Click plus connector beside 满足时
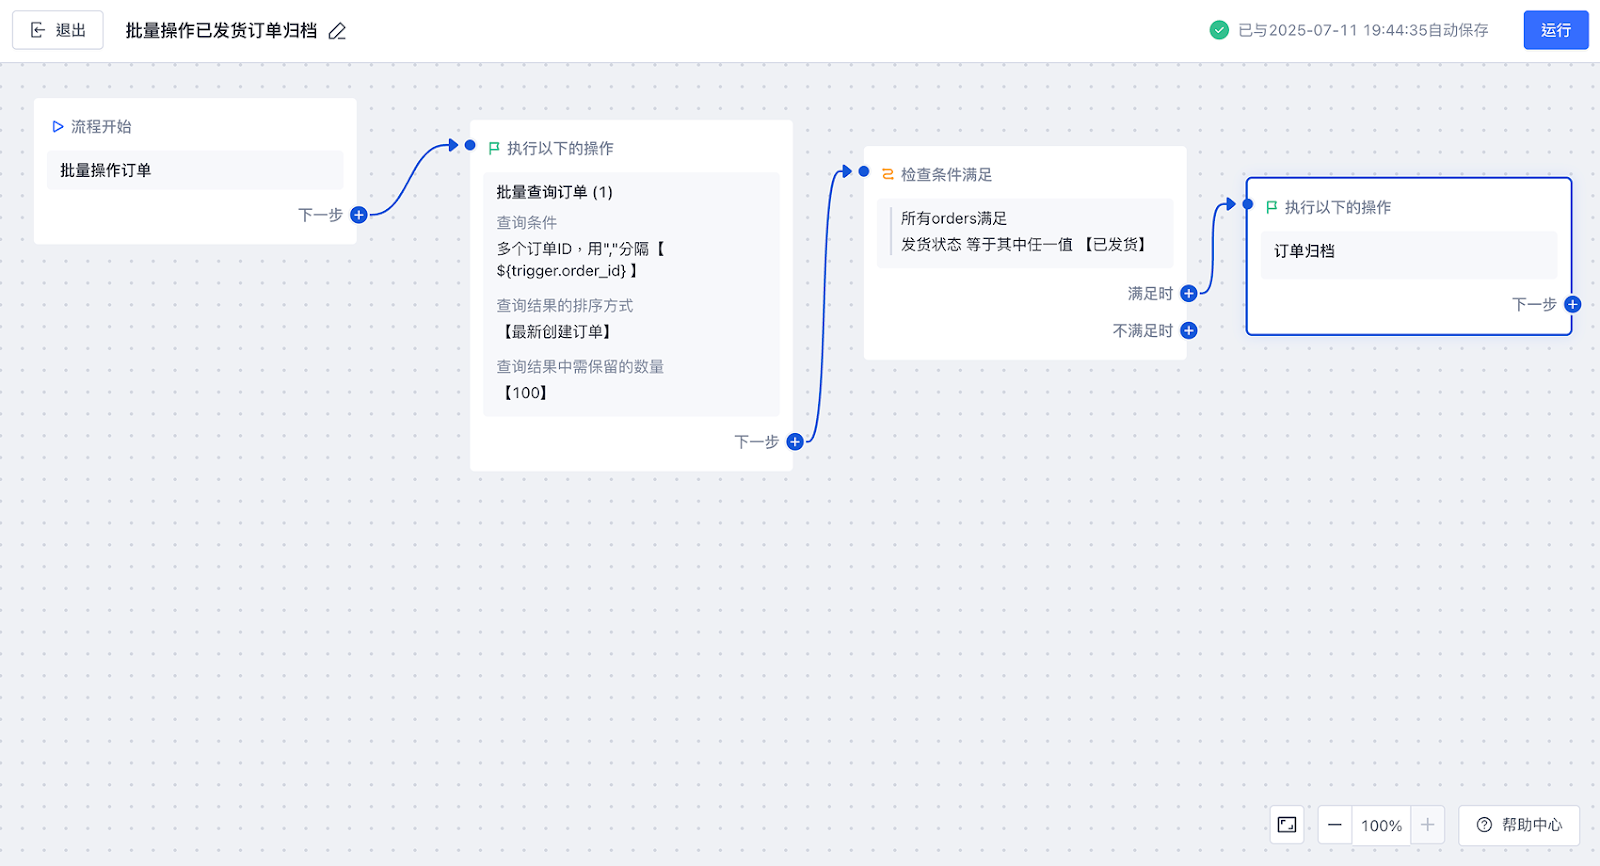The image size is (1600, 866). tap(1189, 293)
